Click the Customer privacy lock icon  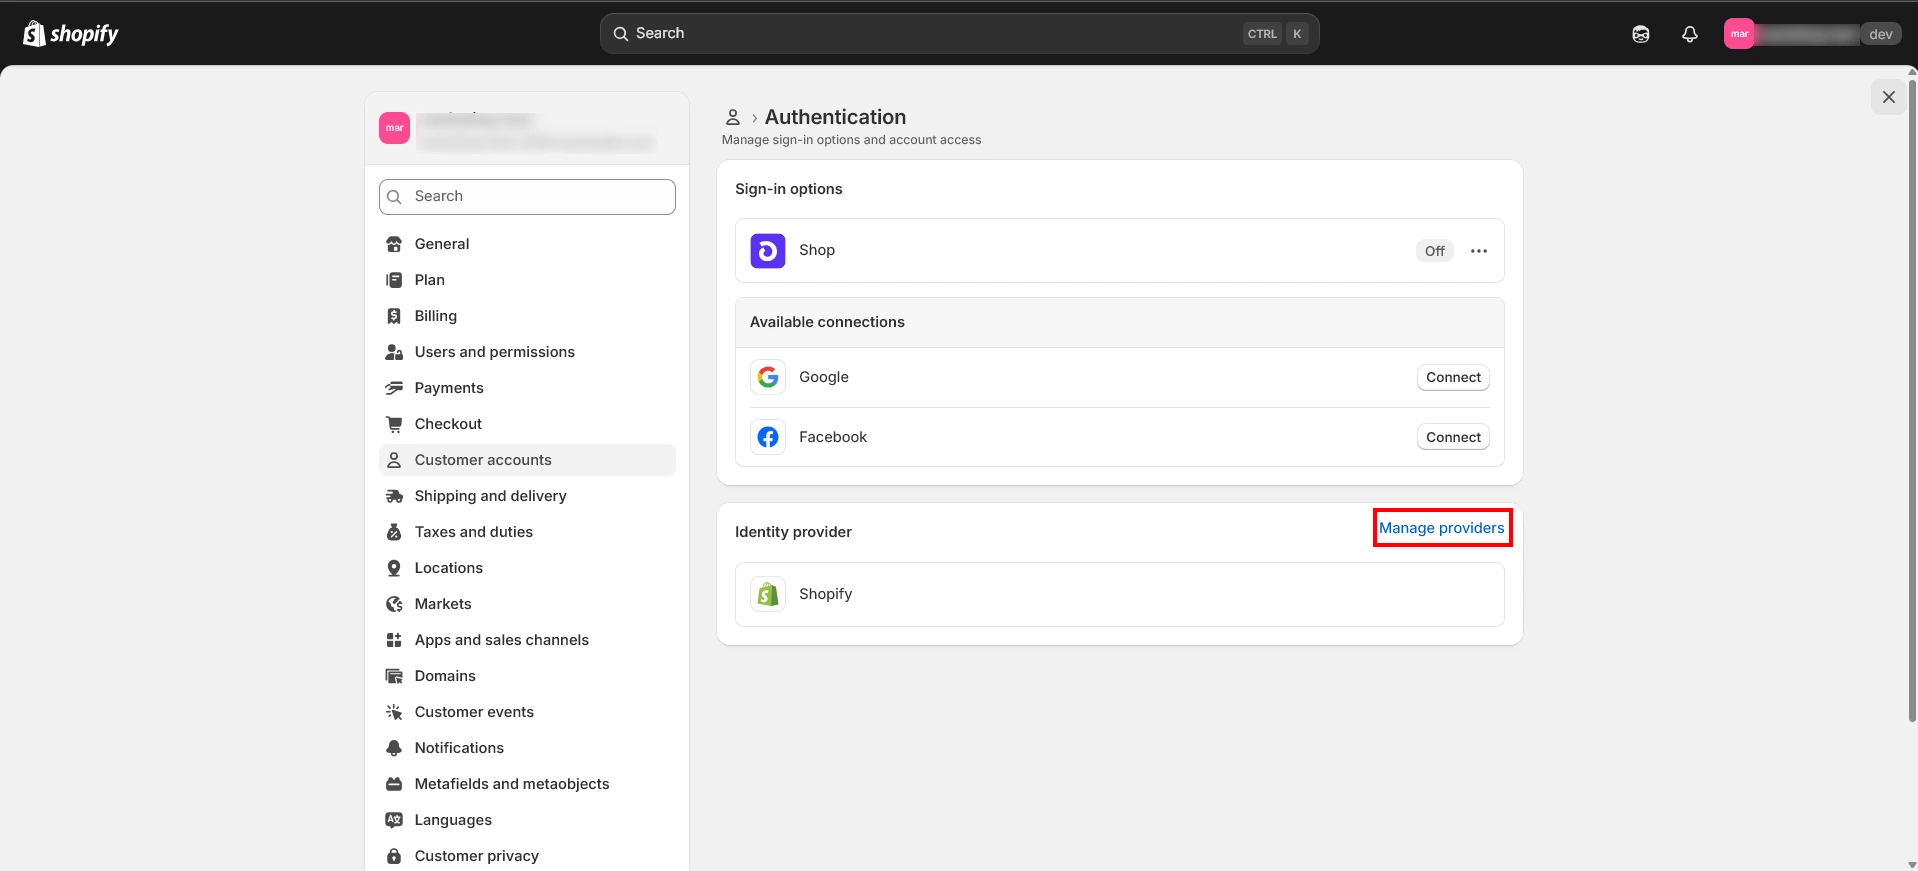tap(394, 856)
